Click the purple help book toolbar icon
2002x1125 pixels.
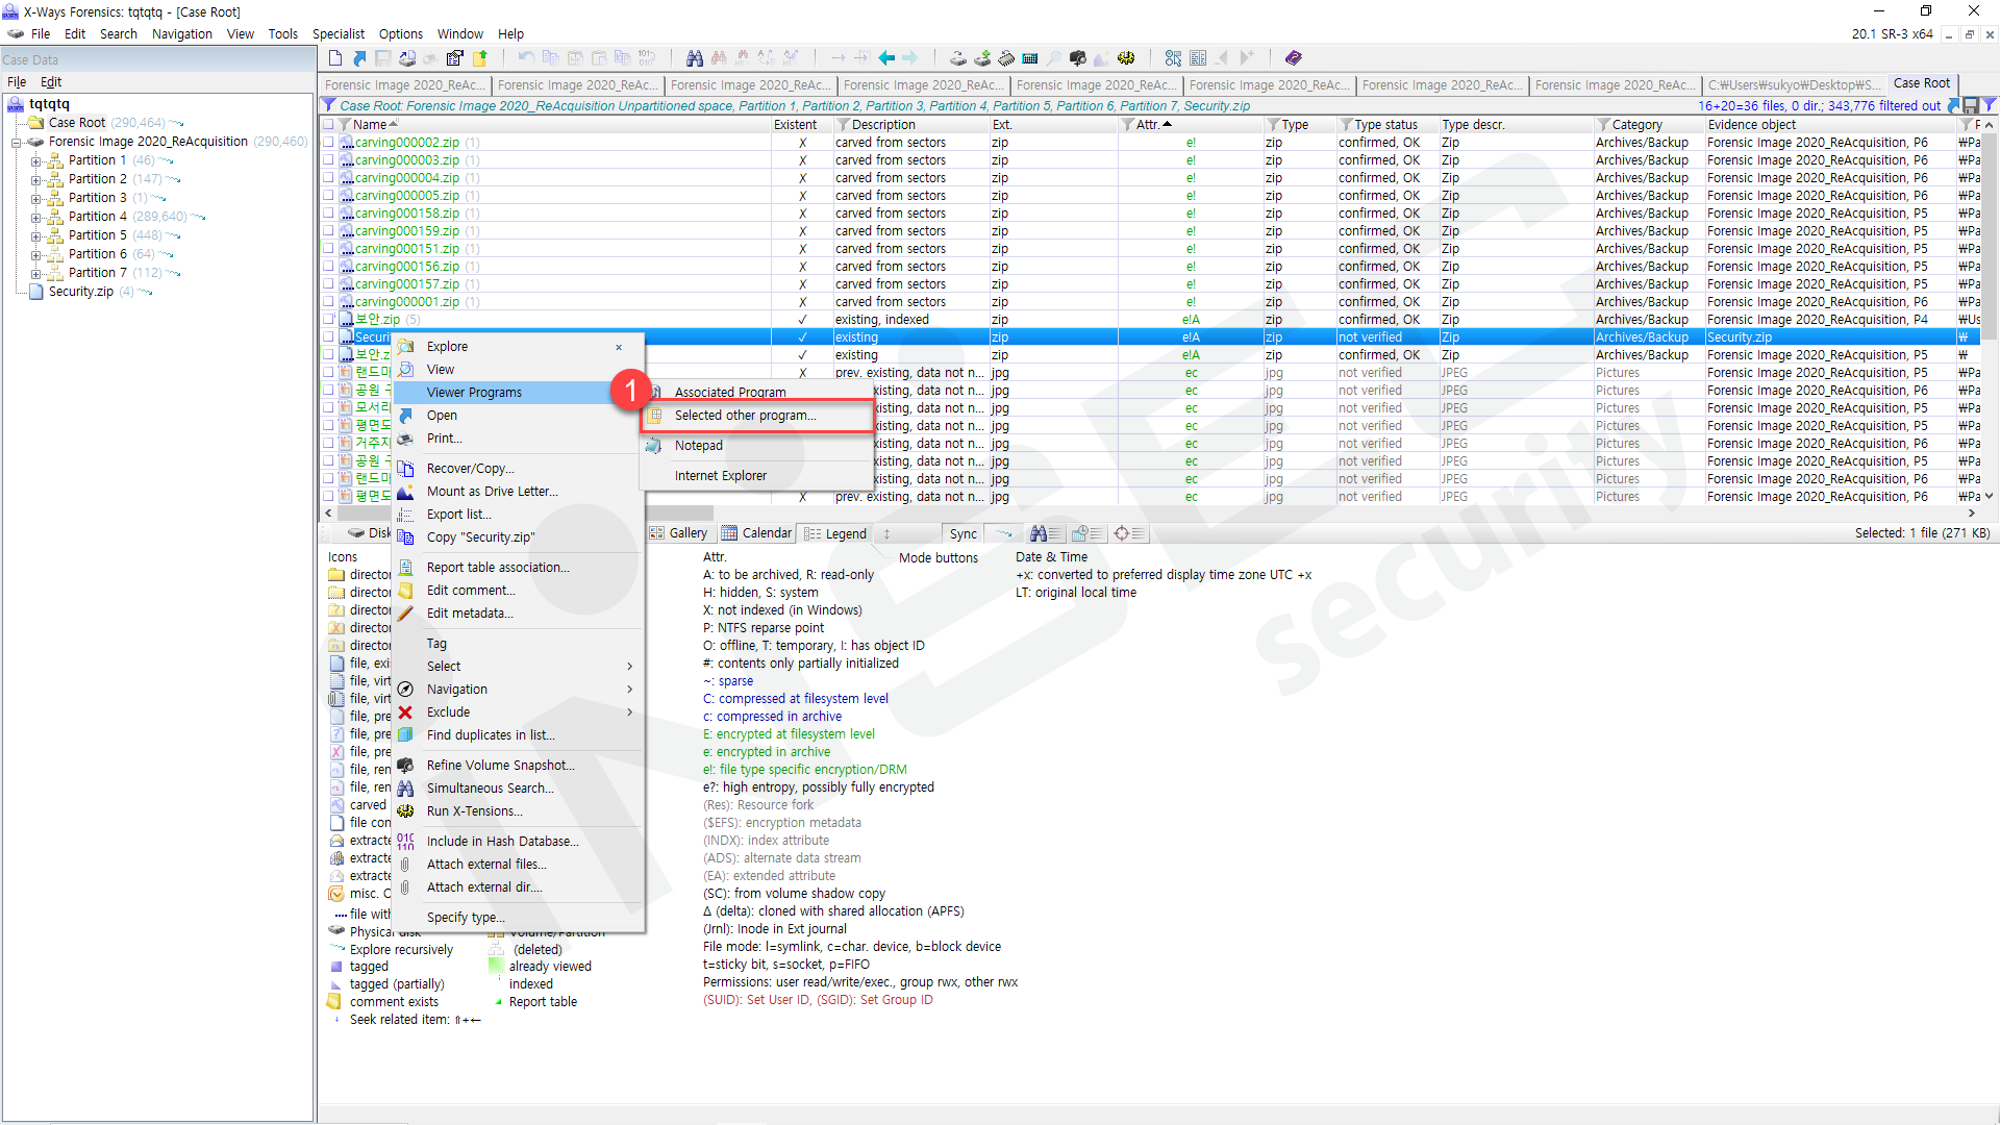1293,58
